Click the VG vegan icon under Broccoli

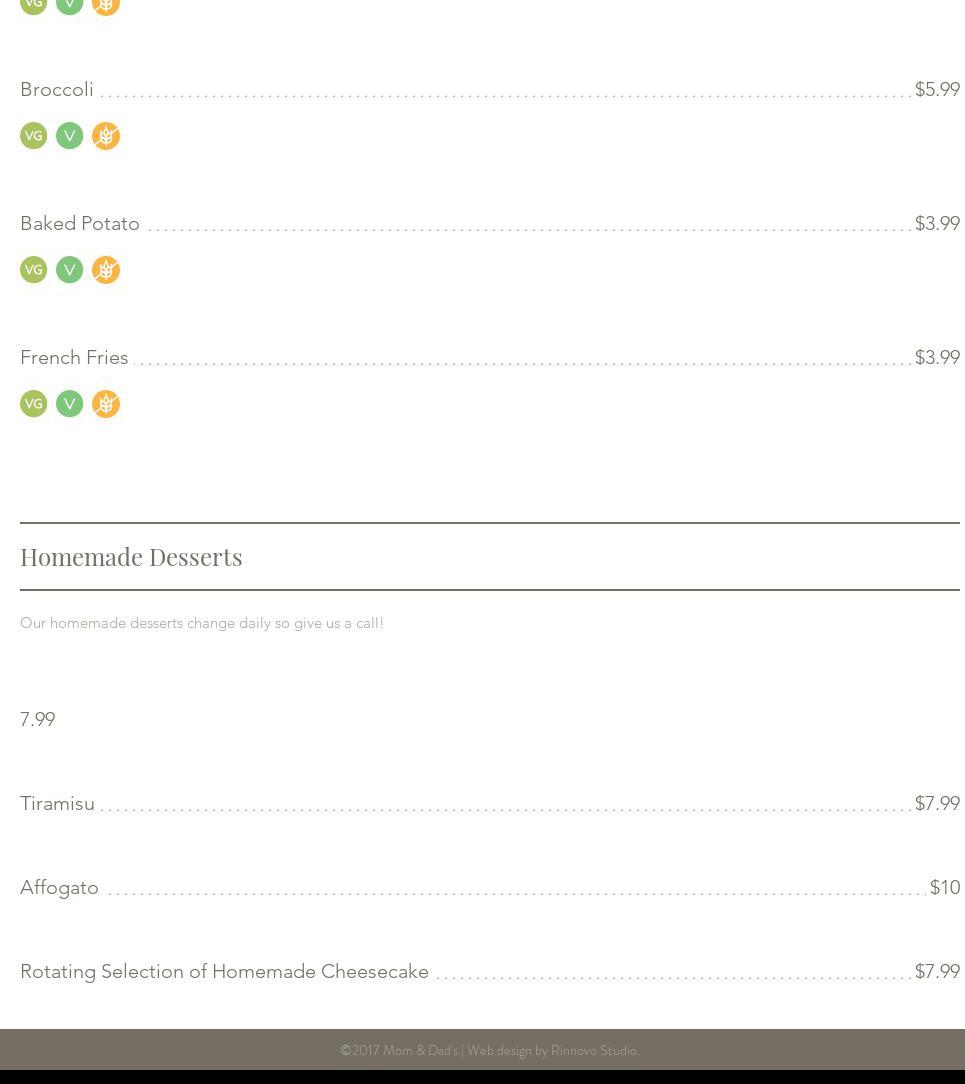(x=33, y=136)
